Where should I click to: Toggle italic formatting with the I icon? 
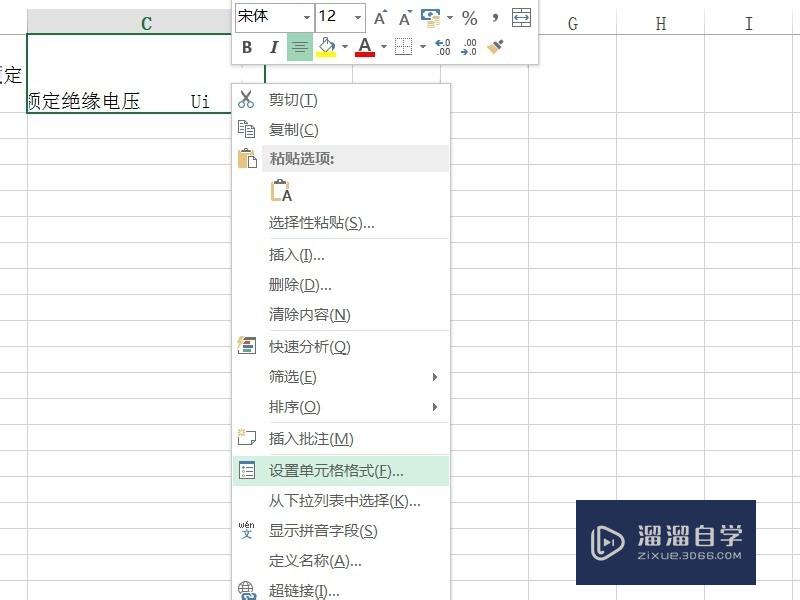pos(274,46)
